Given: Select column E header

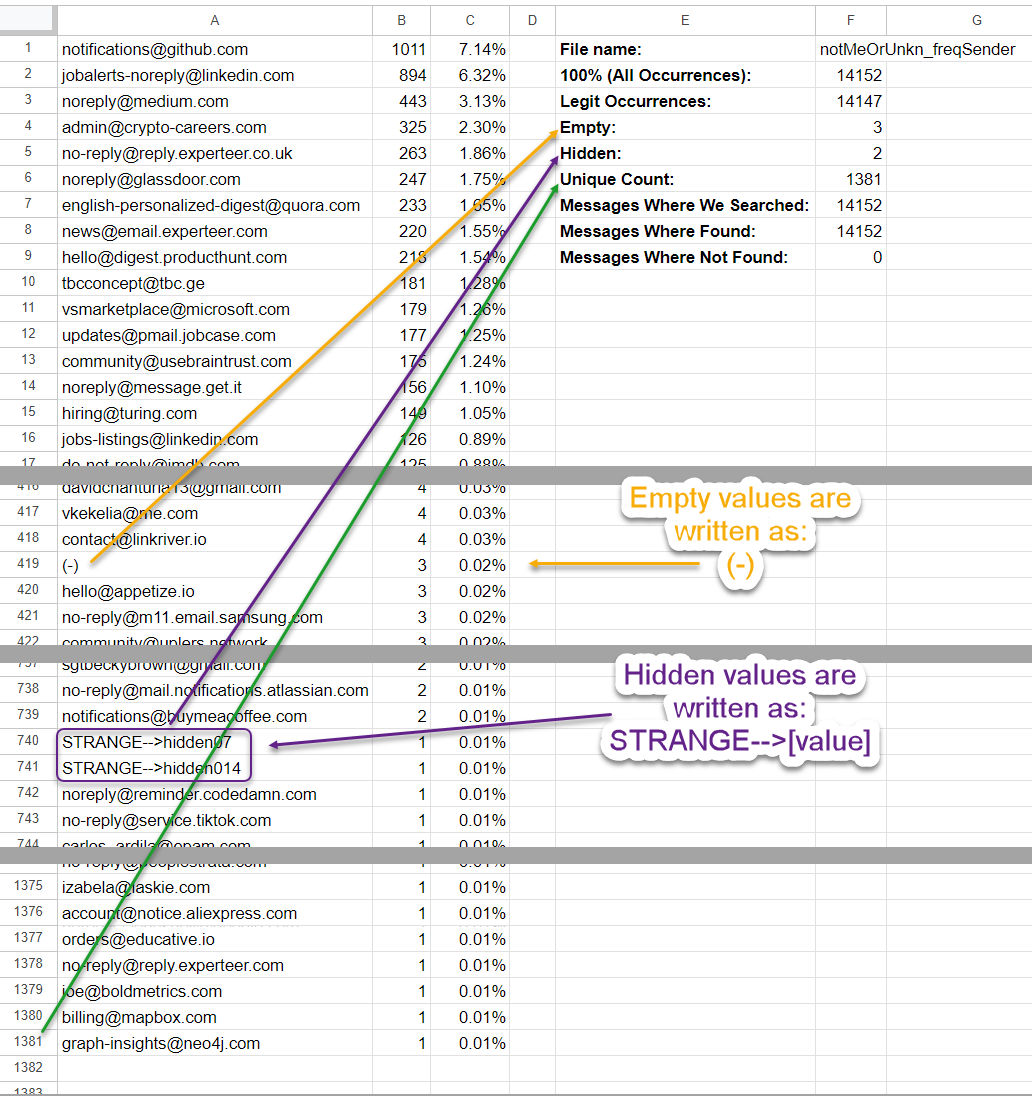Looking at the screenshot, I should (685, 20).
